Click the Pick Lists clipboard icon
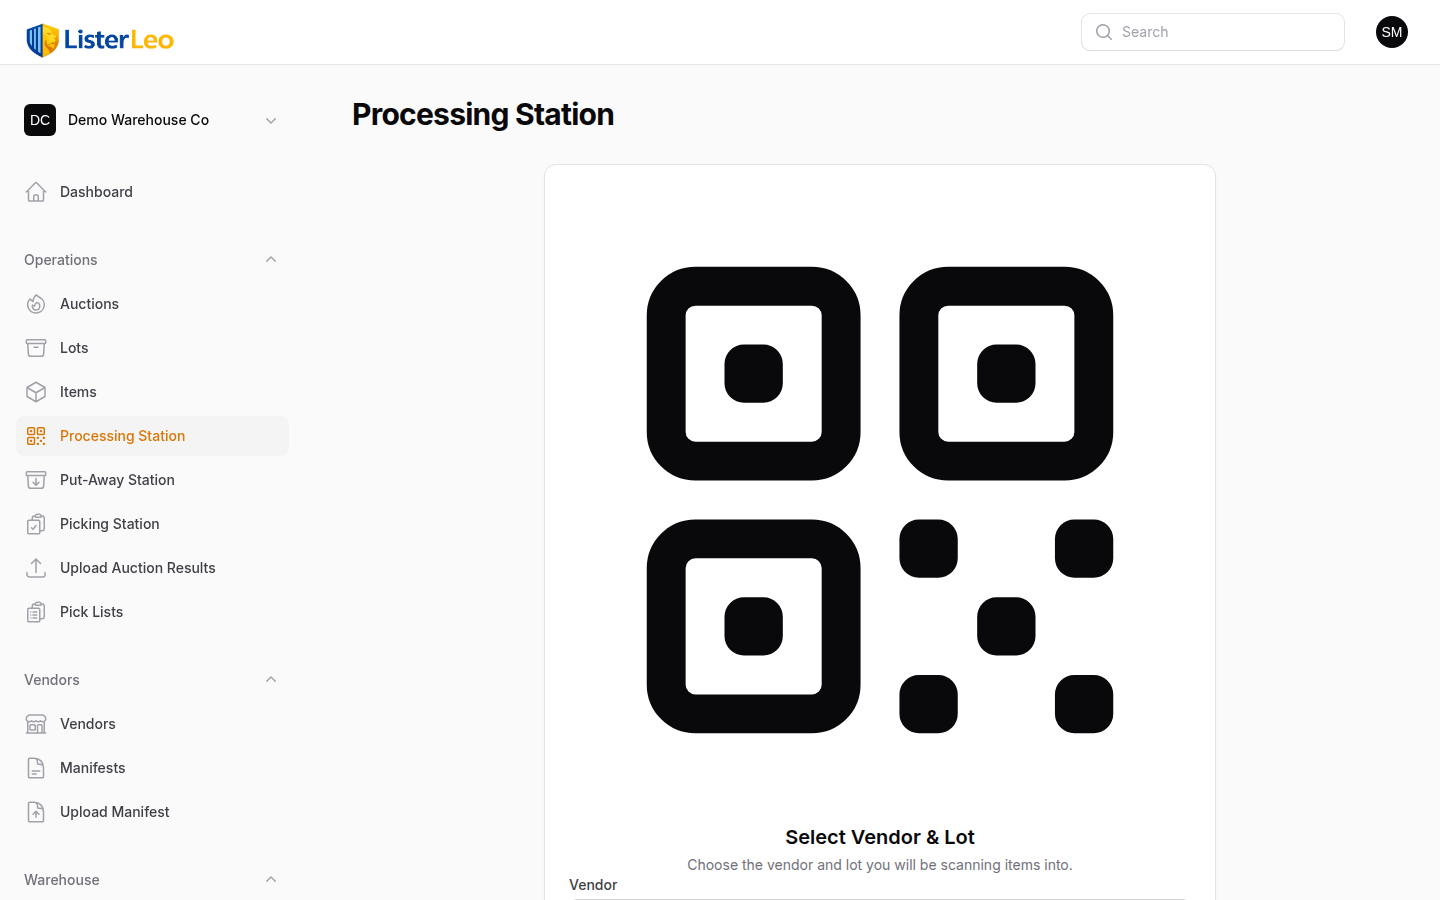 [35, 611]
